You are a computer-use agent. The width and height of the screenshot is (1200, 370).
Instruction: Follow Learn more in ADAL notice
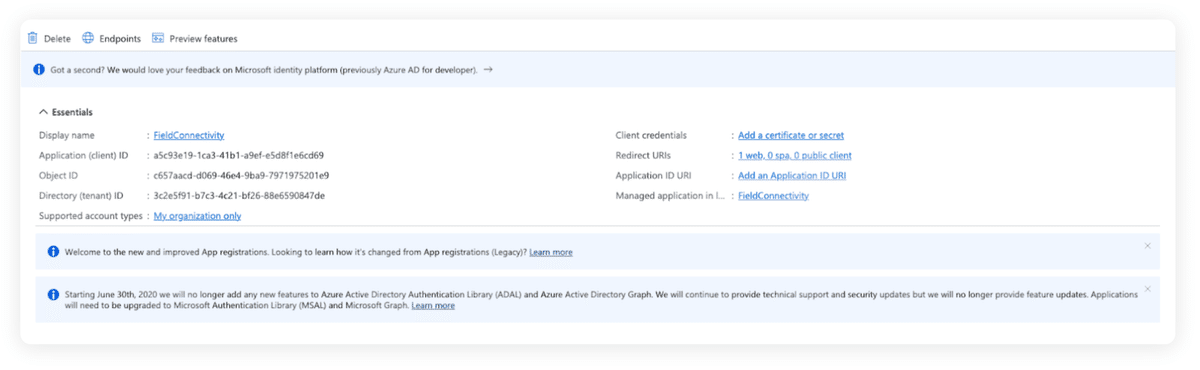coord(433,306)
